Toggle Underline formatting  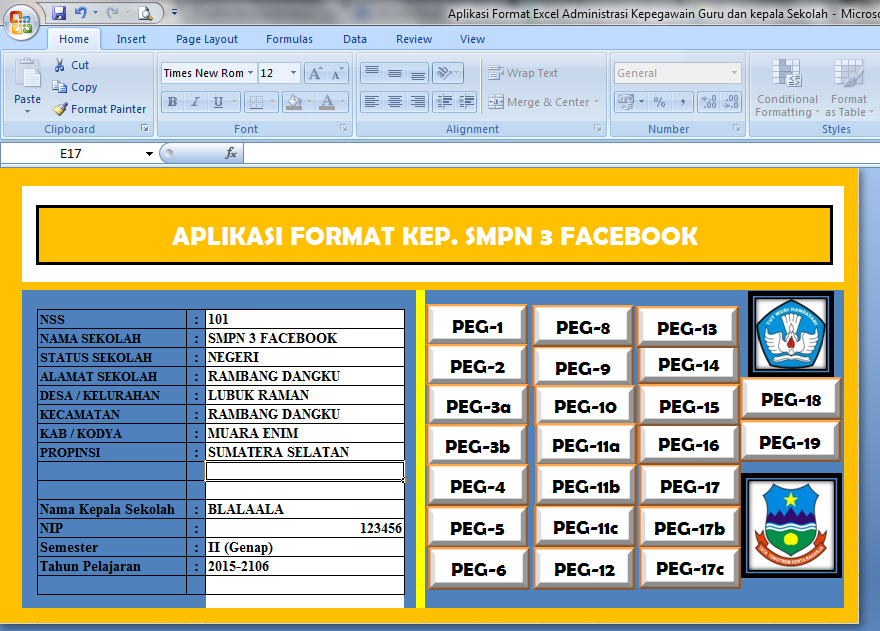(x=218, y=102)
